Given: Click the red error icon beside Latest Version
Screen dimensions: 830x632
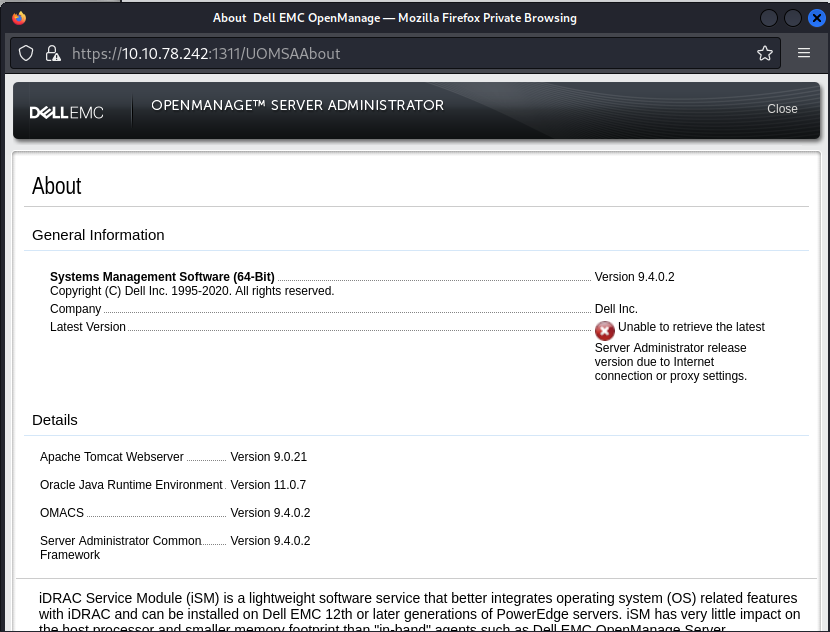Looking at the screenshot, I should click(605, 330).
